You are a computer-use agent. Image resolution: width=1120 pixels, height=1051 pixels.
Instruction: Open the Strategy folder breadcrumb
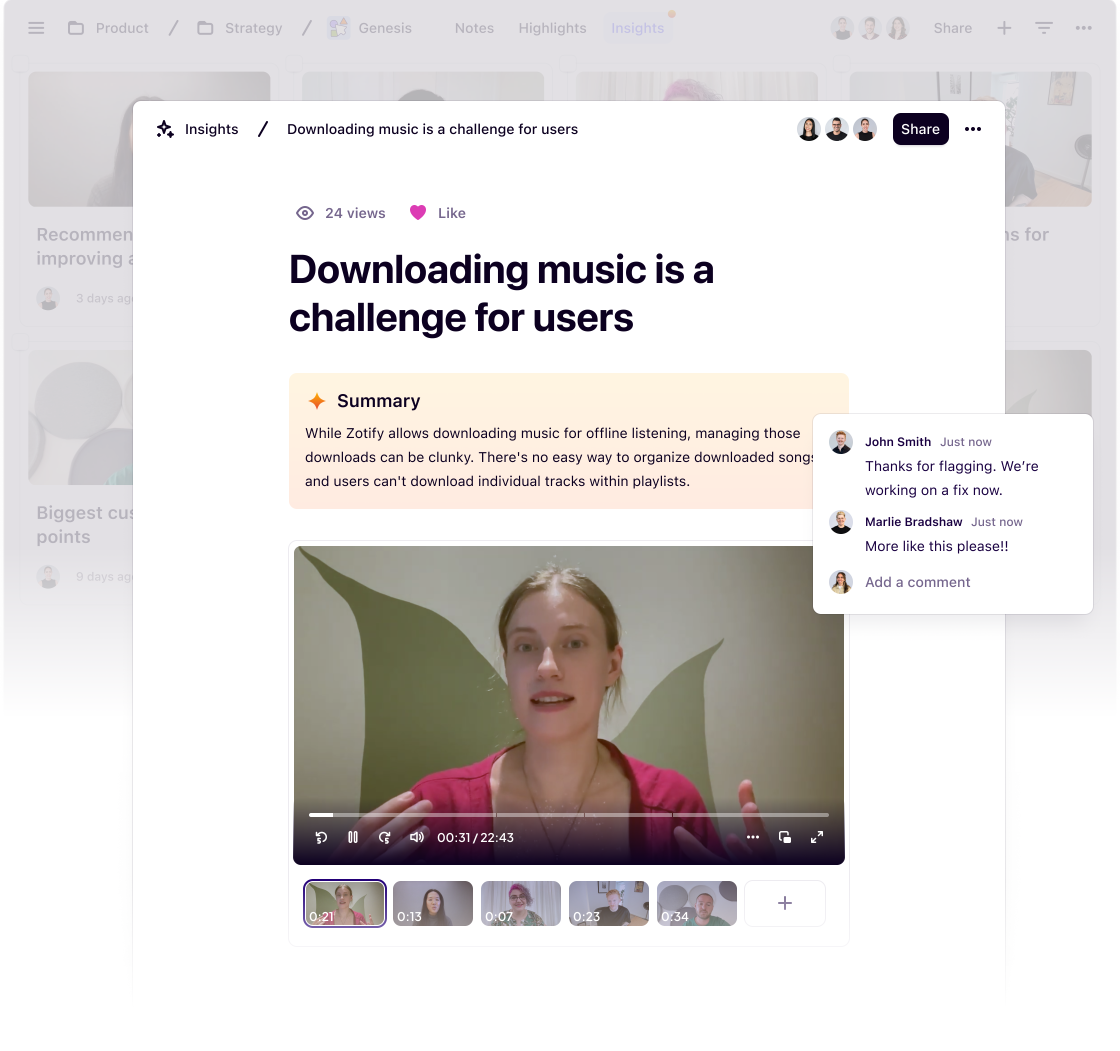(x=239, y=28)
